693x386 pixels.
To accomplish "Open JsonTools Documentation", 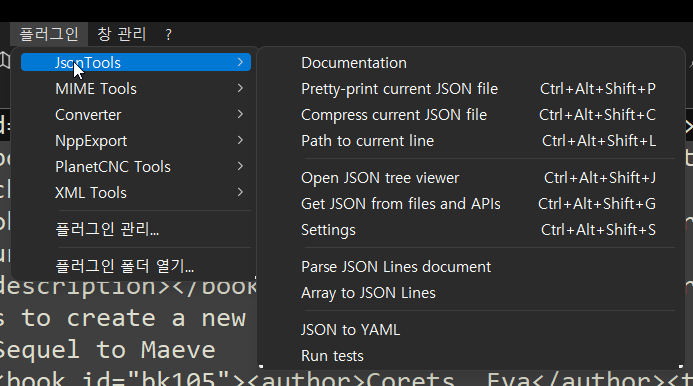I will 471,62.
